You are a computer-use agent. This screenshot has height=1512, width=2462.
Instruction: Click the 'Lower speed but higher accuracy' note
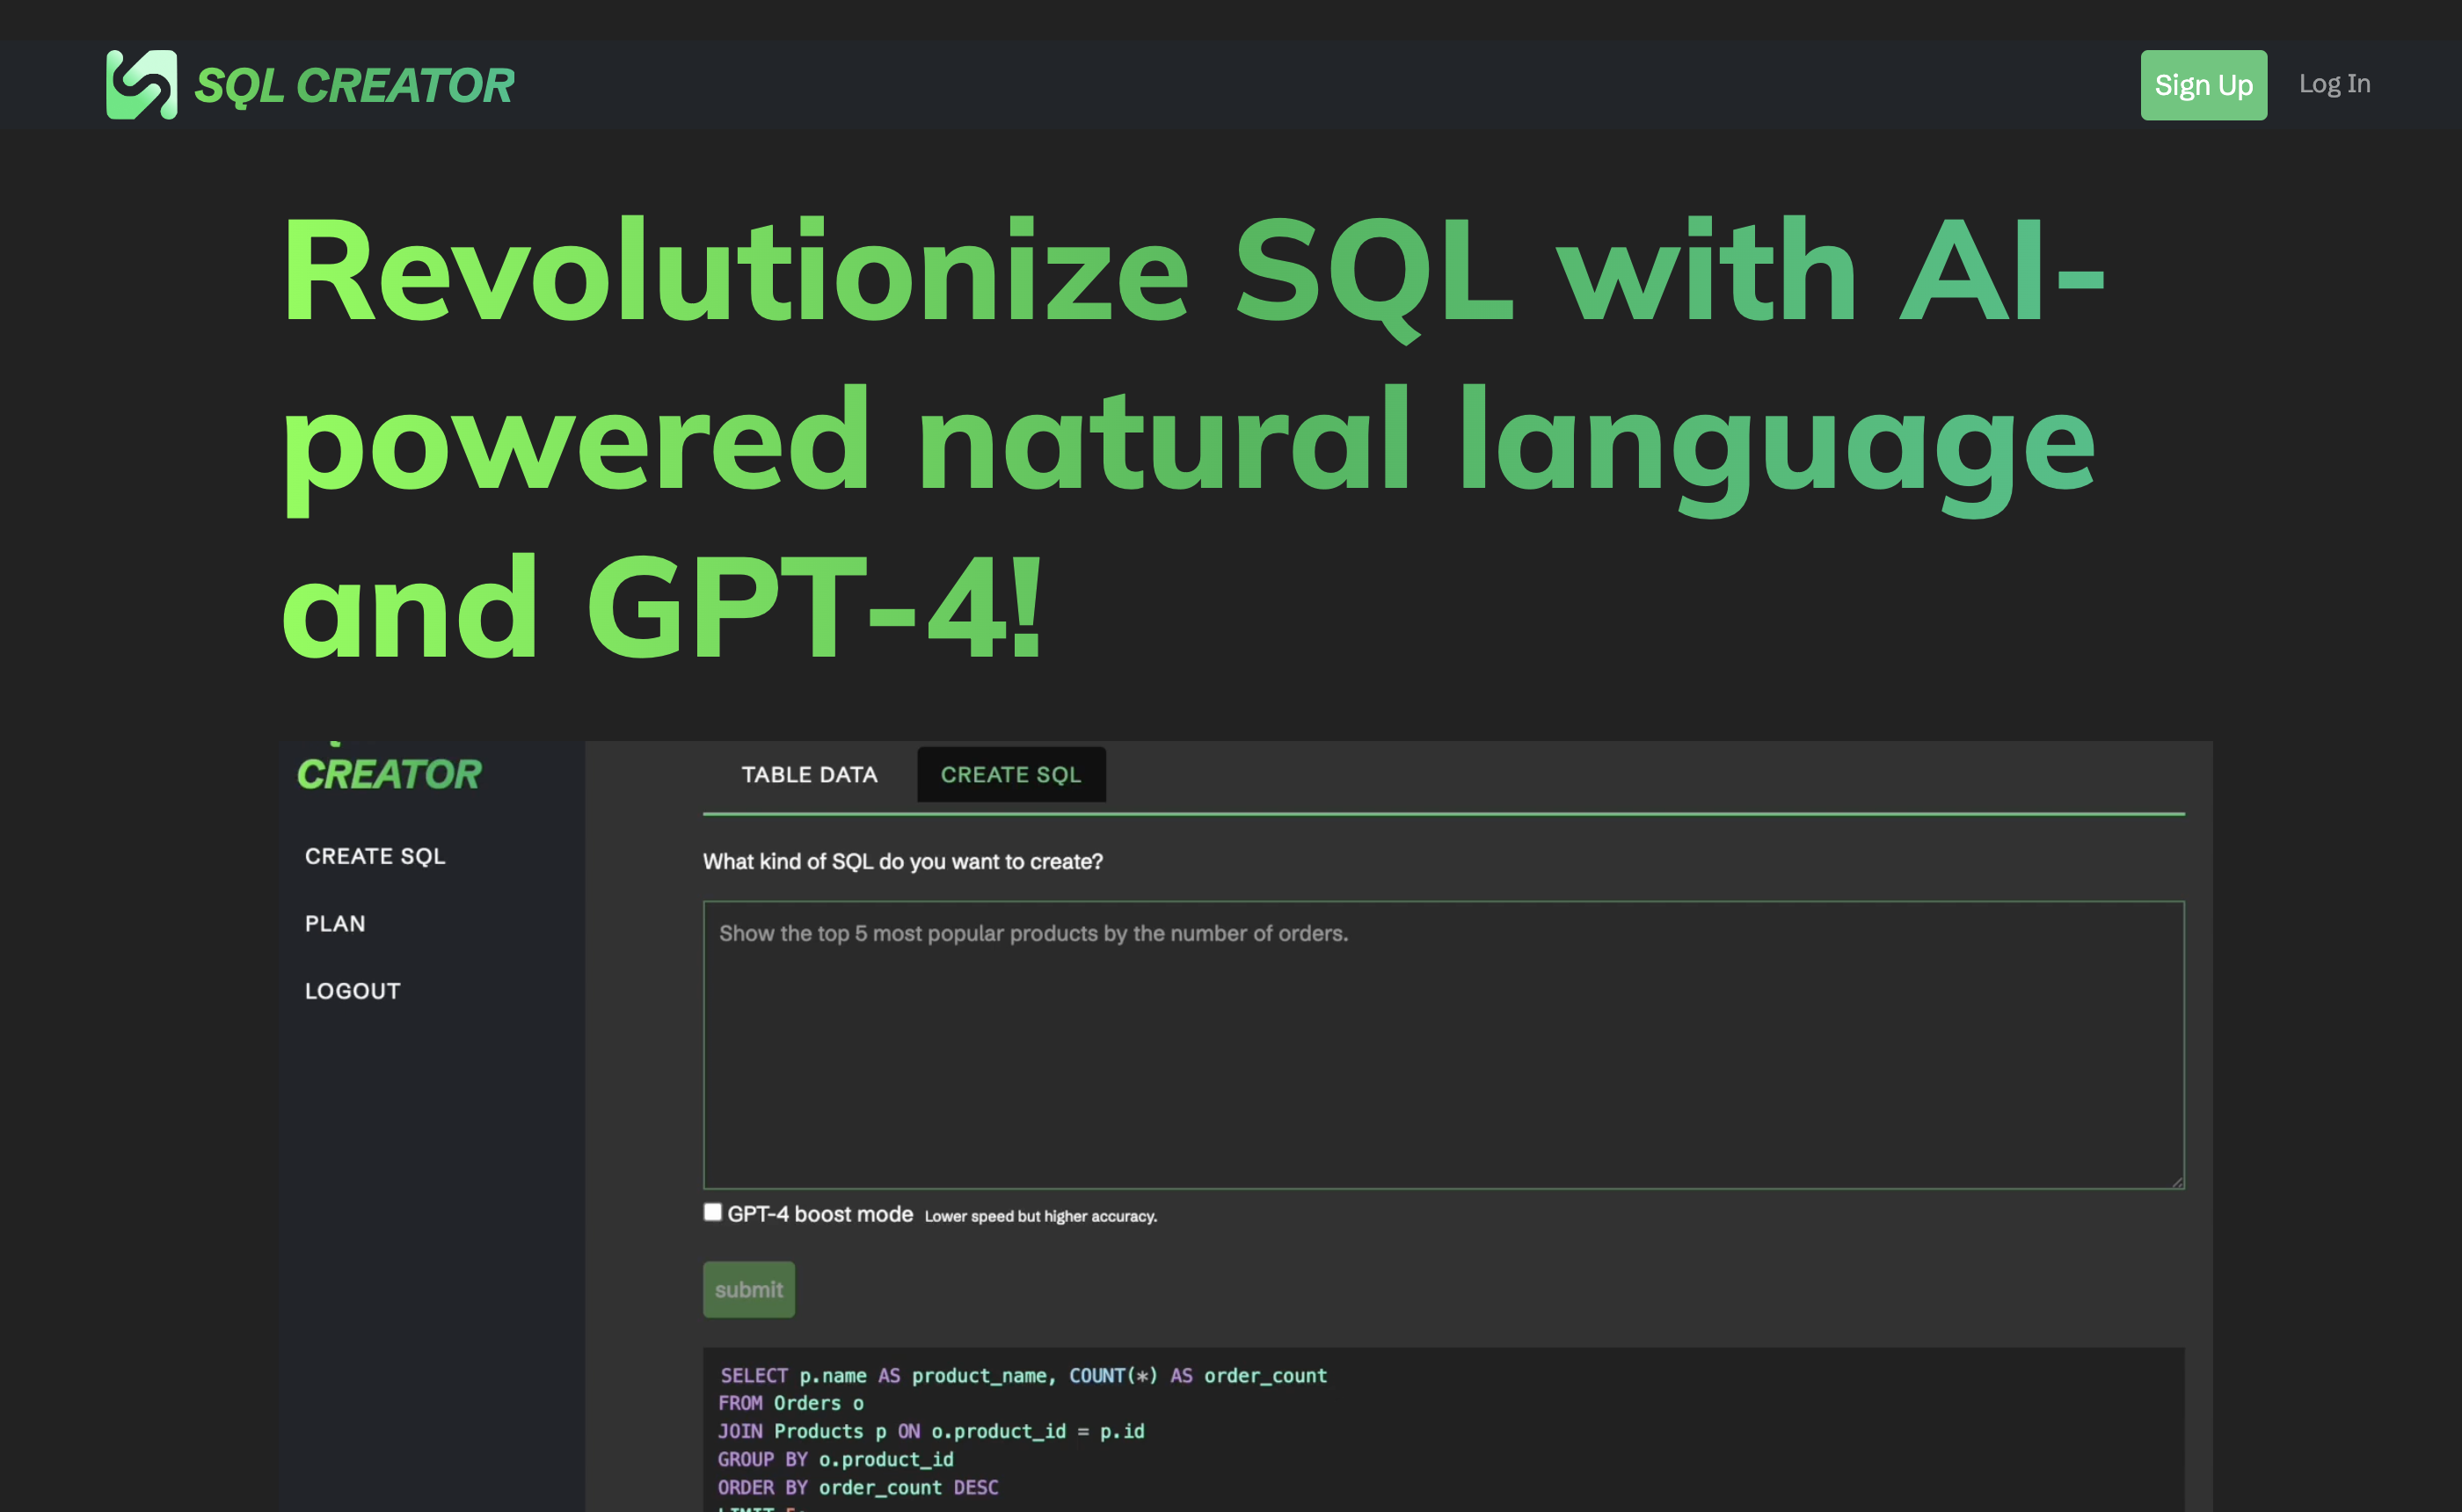click(1040, 1216)
